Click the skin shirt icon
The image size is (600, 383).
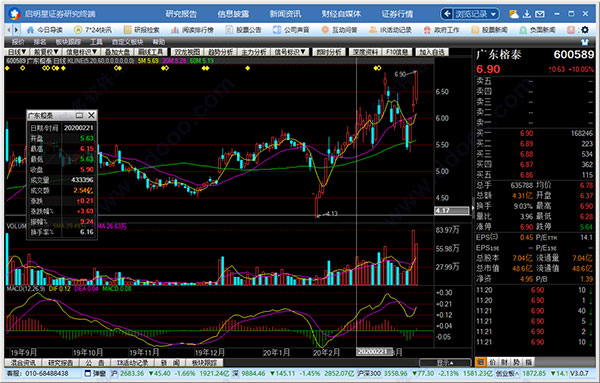tap(585, 42)
